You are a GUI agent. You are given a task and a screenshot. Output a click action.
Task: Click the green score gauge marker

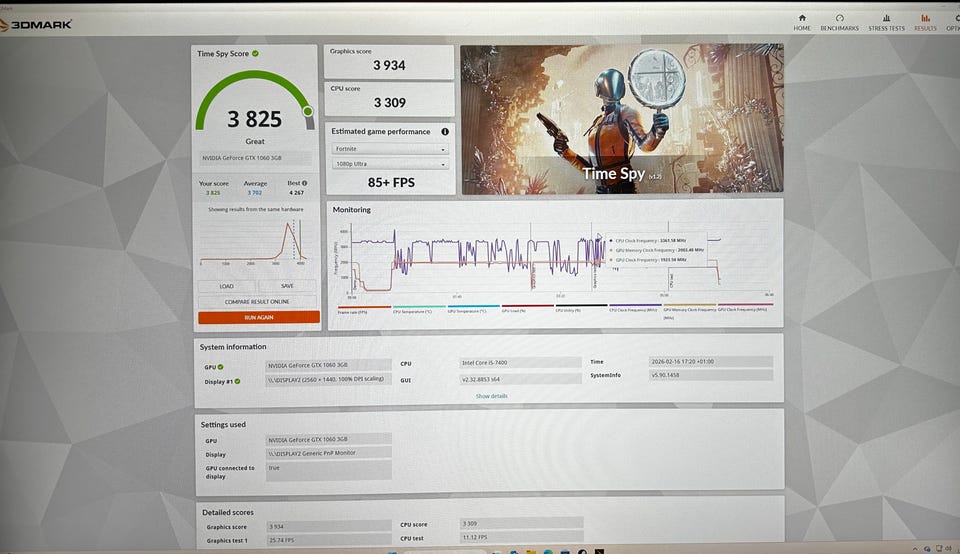(307, 111)
